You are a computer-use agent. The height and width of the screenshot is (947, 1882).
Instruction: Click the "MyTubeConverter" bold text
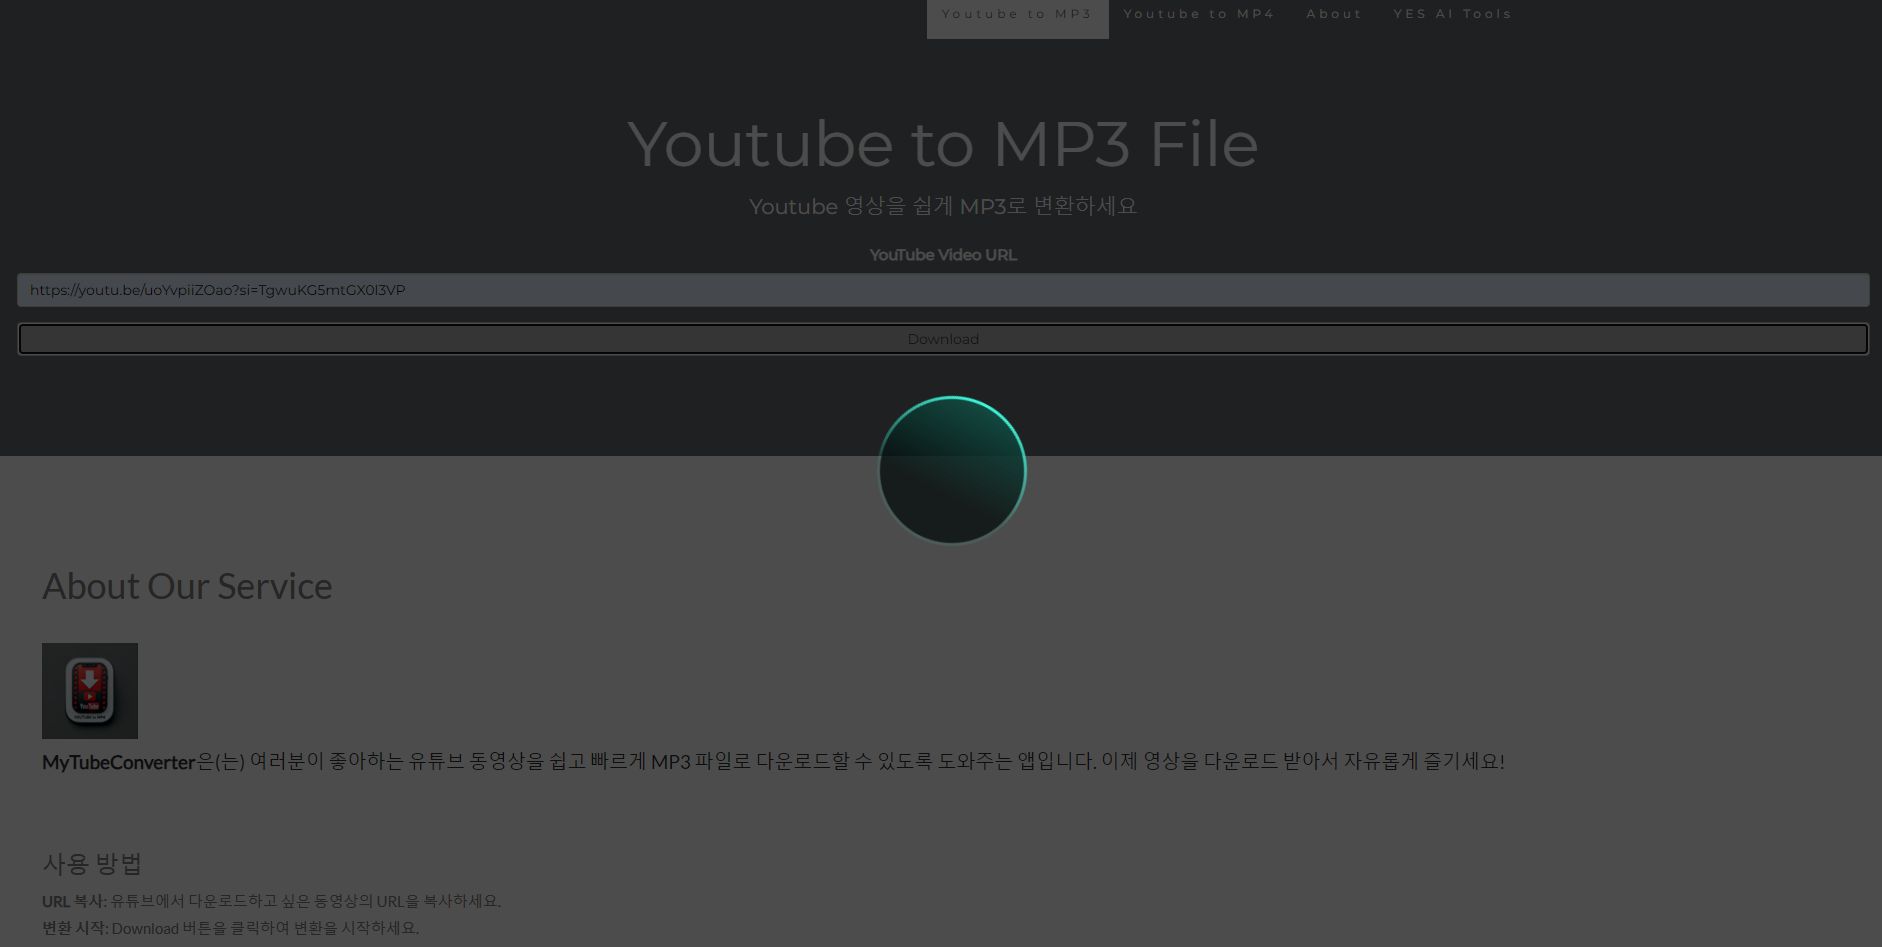[119, 762]
